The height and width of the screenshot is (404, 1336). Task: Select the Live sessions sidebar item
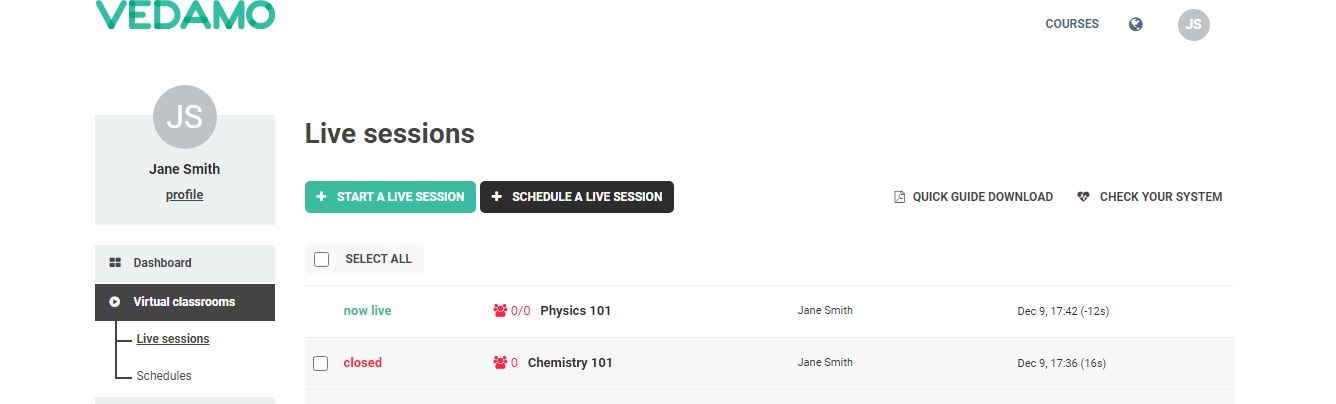pyautogui.click(x=173, y=339)
